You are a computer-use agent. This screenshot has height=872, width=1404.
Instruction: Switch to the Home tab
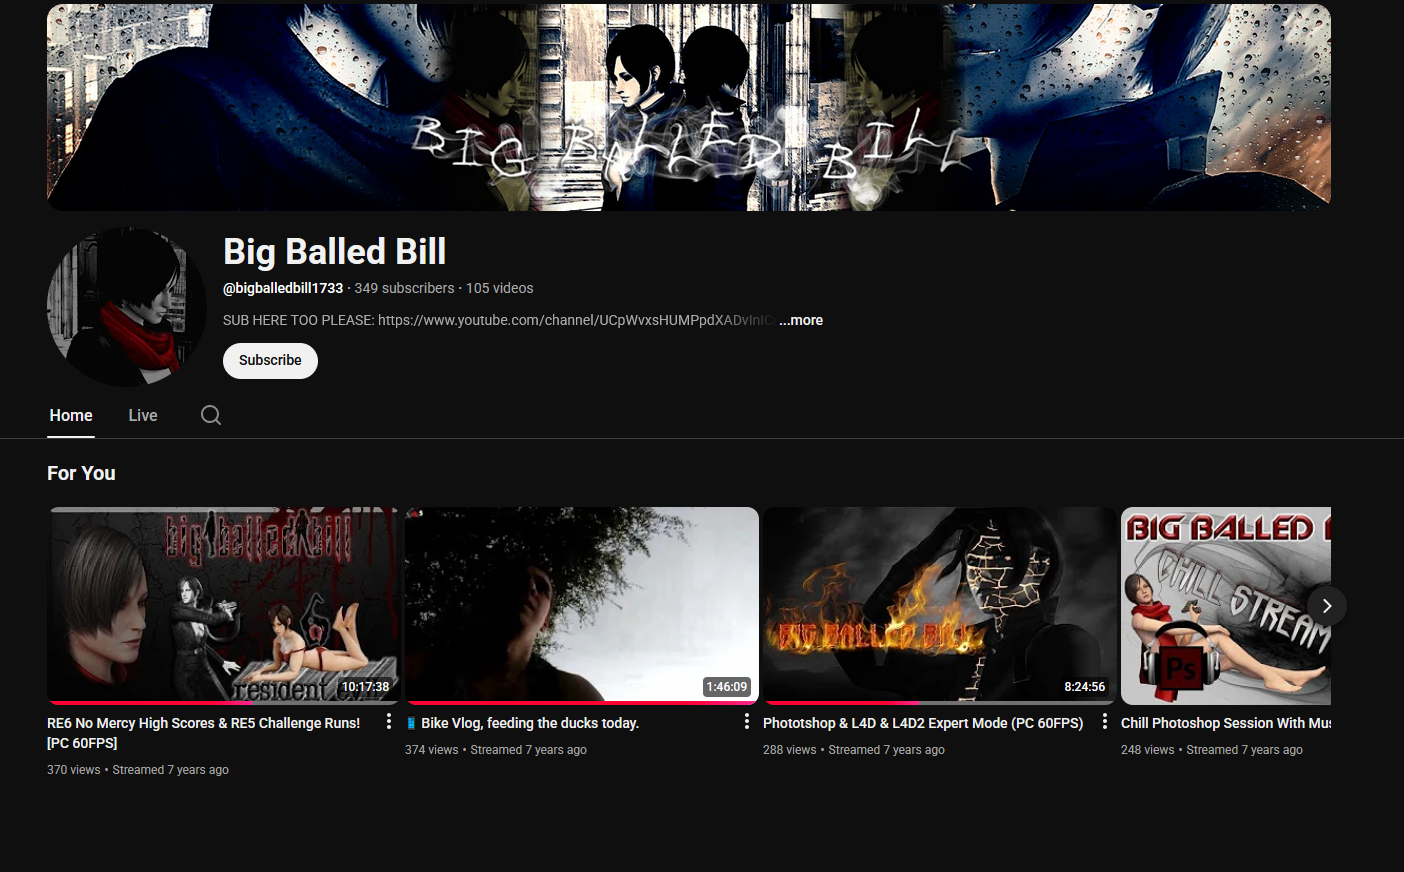click(x=71, y=415)
